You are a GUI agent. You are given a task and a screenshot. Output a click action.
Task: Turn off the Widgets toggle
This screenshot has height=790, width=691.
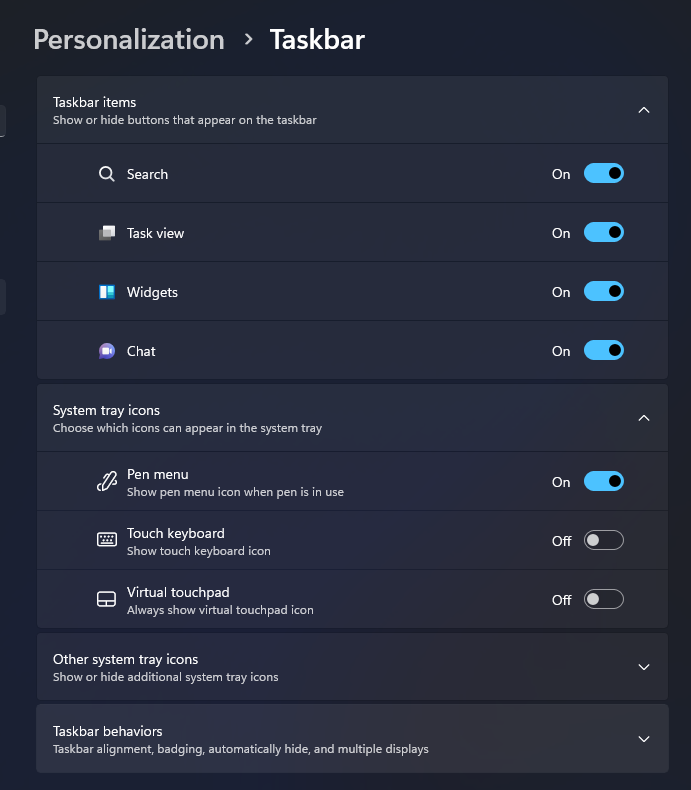pyautogui.click(x=604, y=292)
